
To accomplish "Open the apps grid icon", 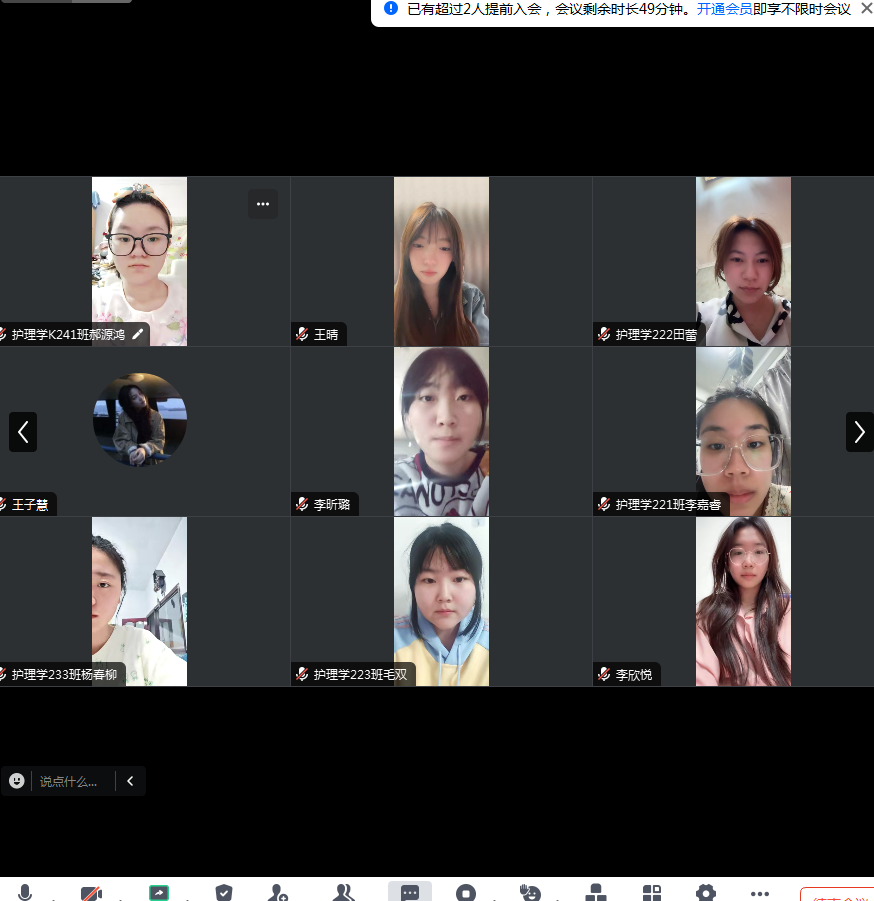I will click(652, 892).
